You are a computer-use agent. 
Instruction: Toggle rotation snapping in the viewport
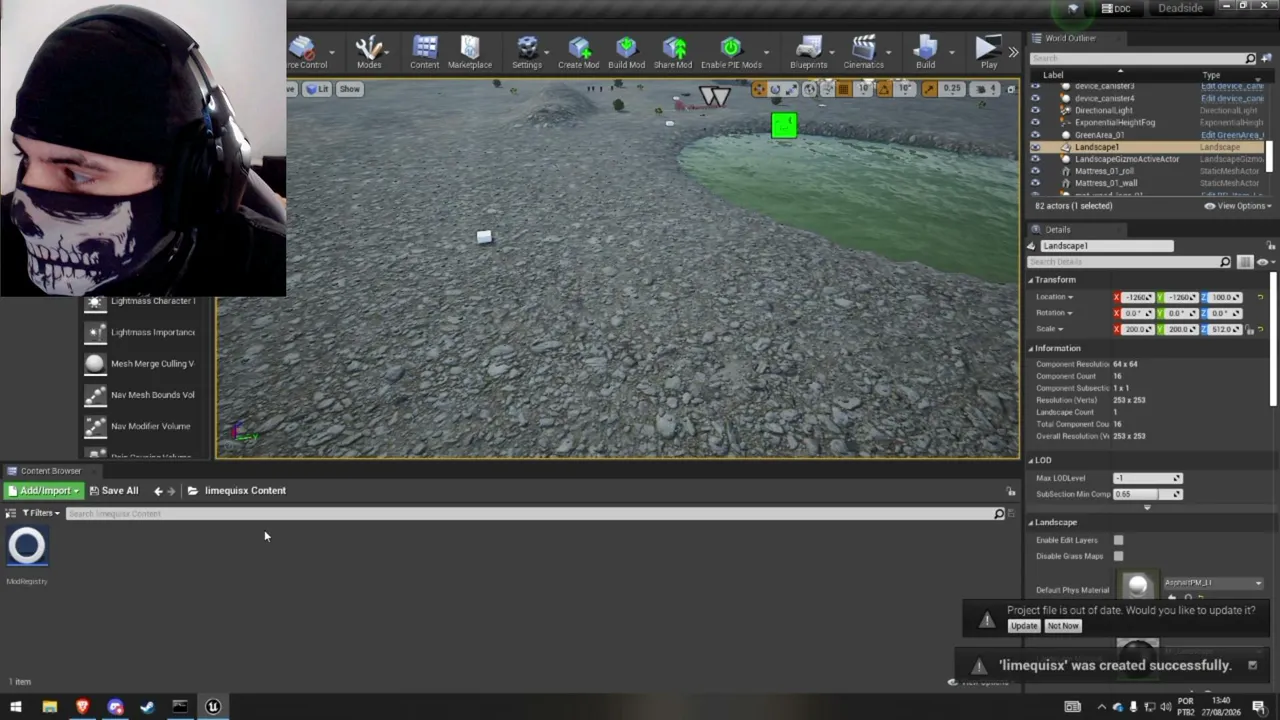click(884, 89)
